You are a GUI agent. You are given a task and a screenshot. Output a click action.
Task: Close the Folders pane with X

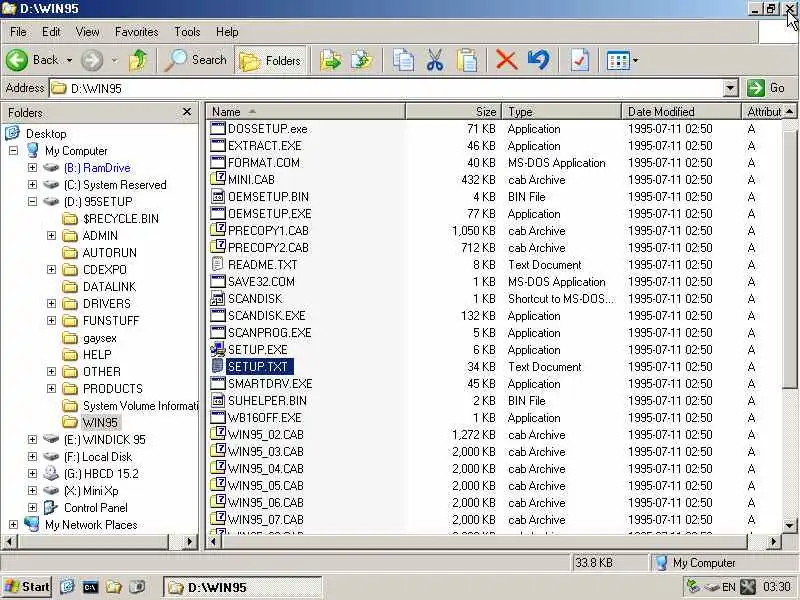[187, 112]
